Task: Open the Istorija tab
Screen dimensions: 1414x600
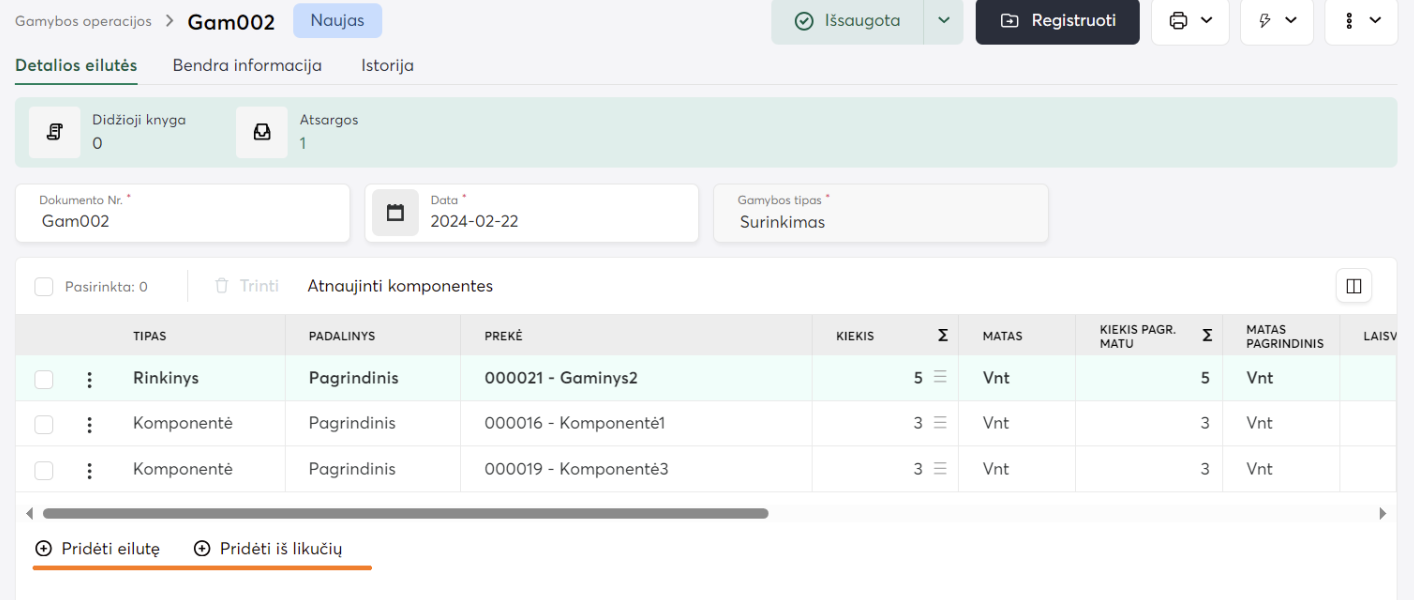Action: pos(387,66)
